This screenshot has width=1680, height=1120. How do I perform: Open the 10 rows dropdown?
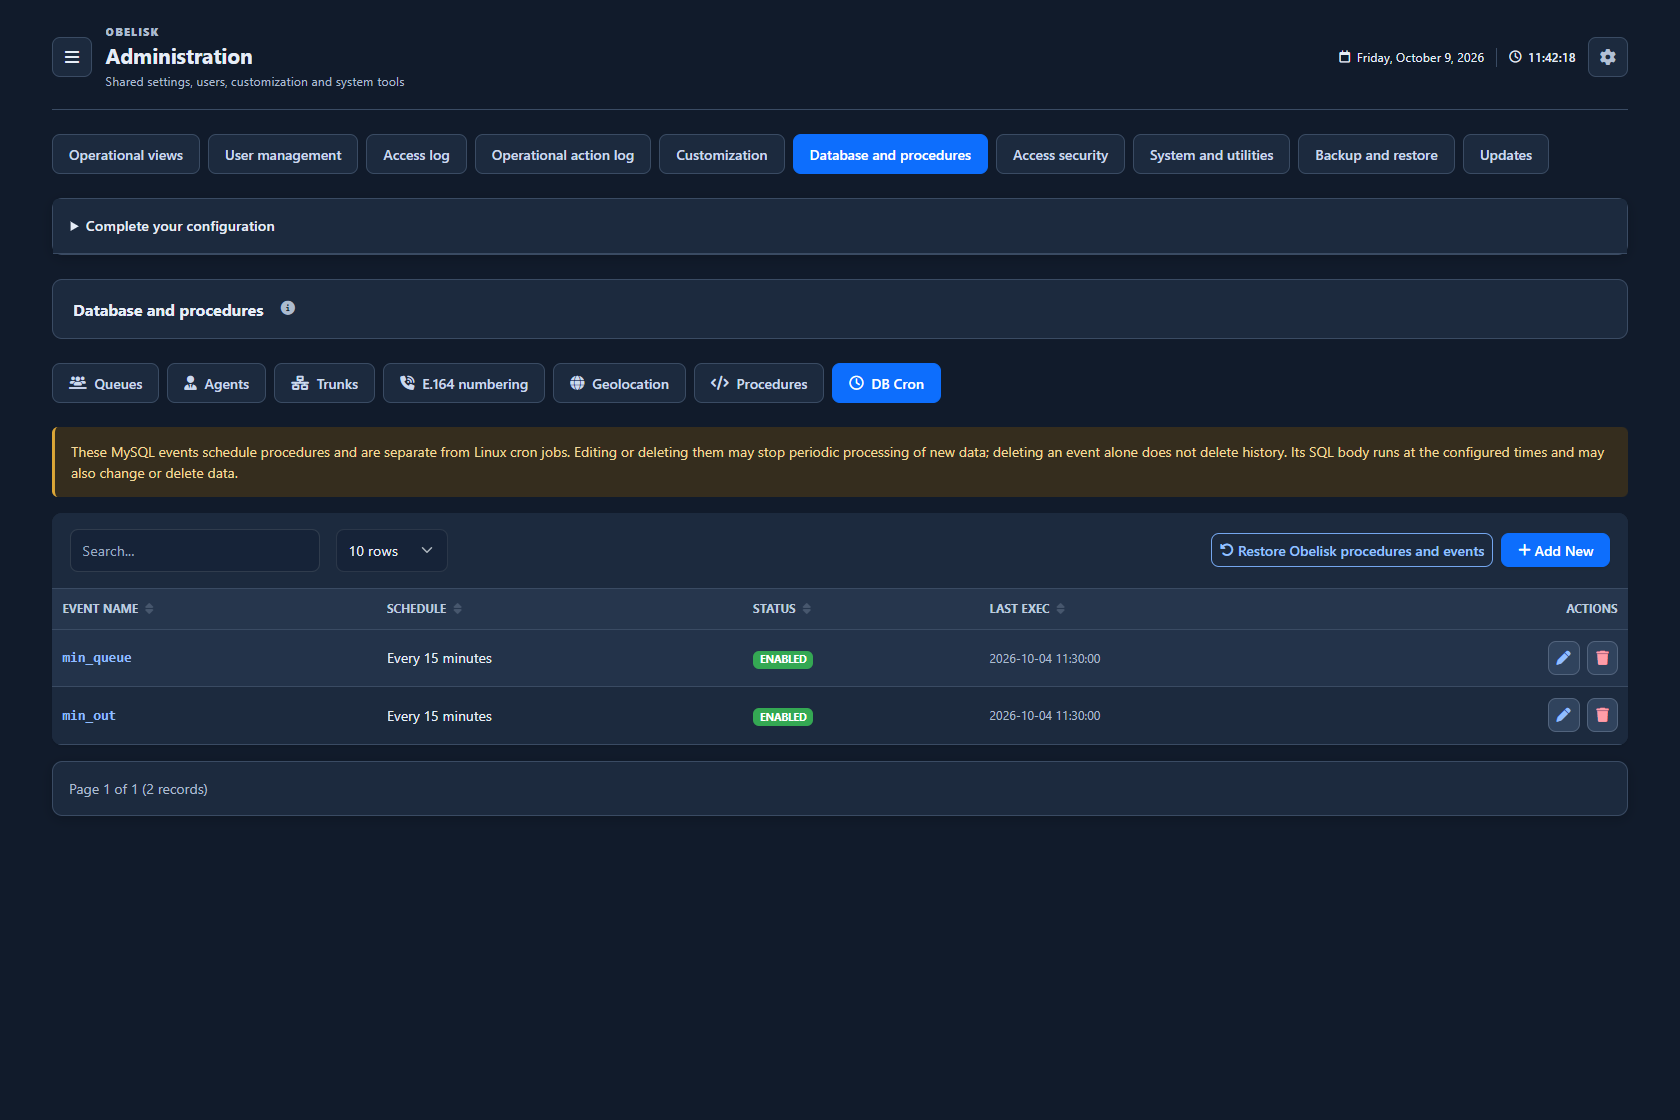(391, 551)
